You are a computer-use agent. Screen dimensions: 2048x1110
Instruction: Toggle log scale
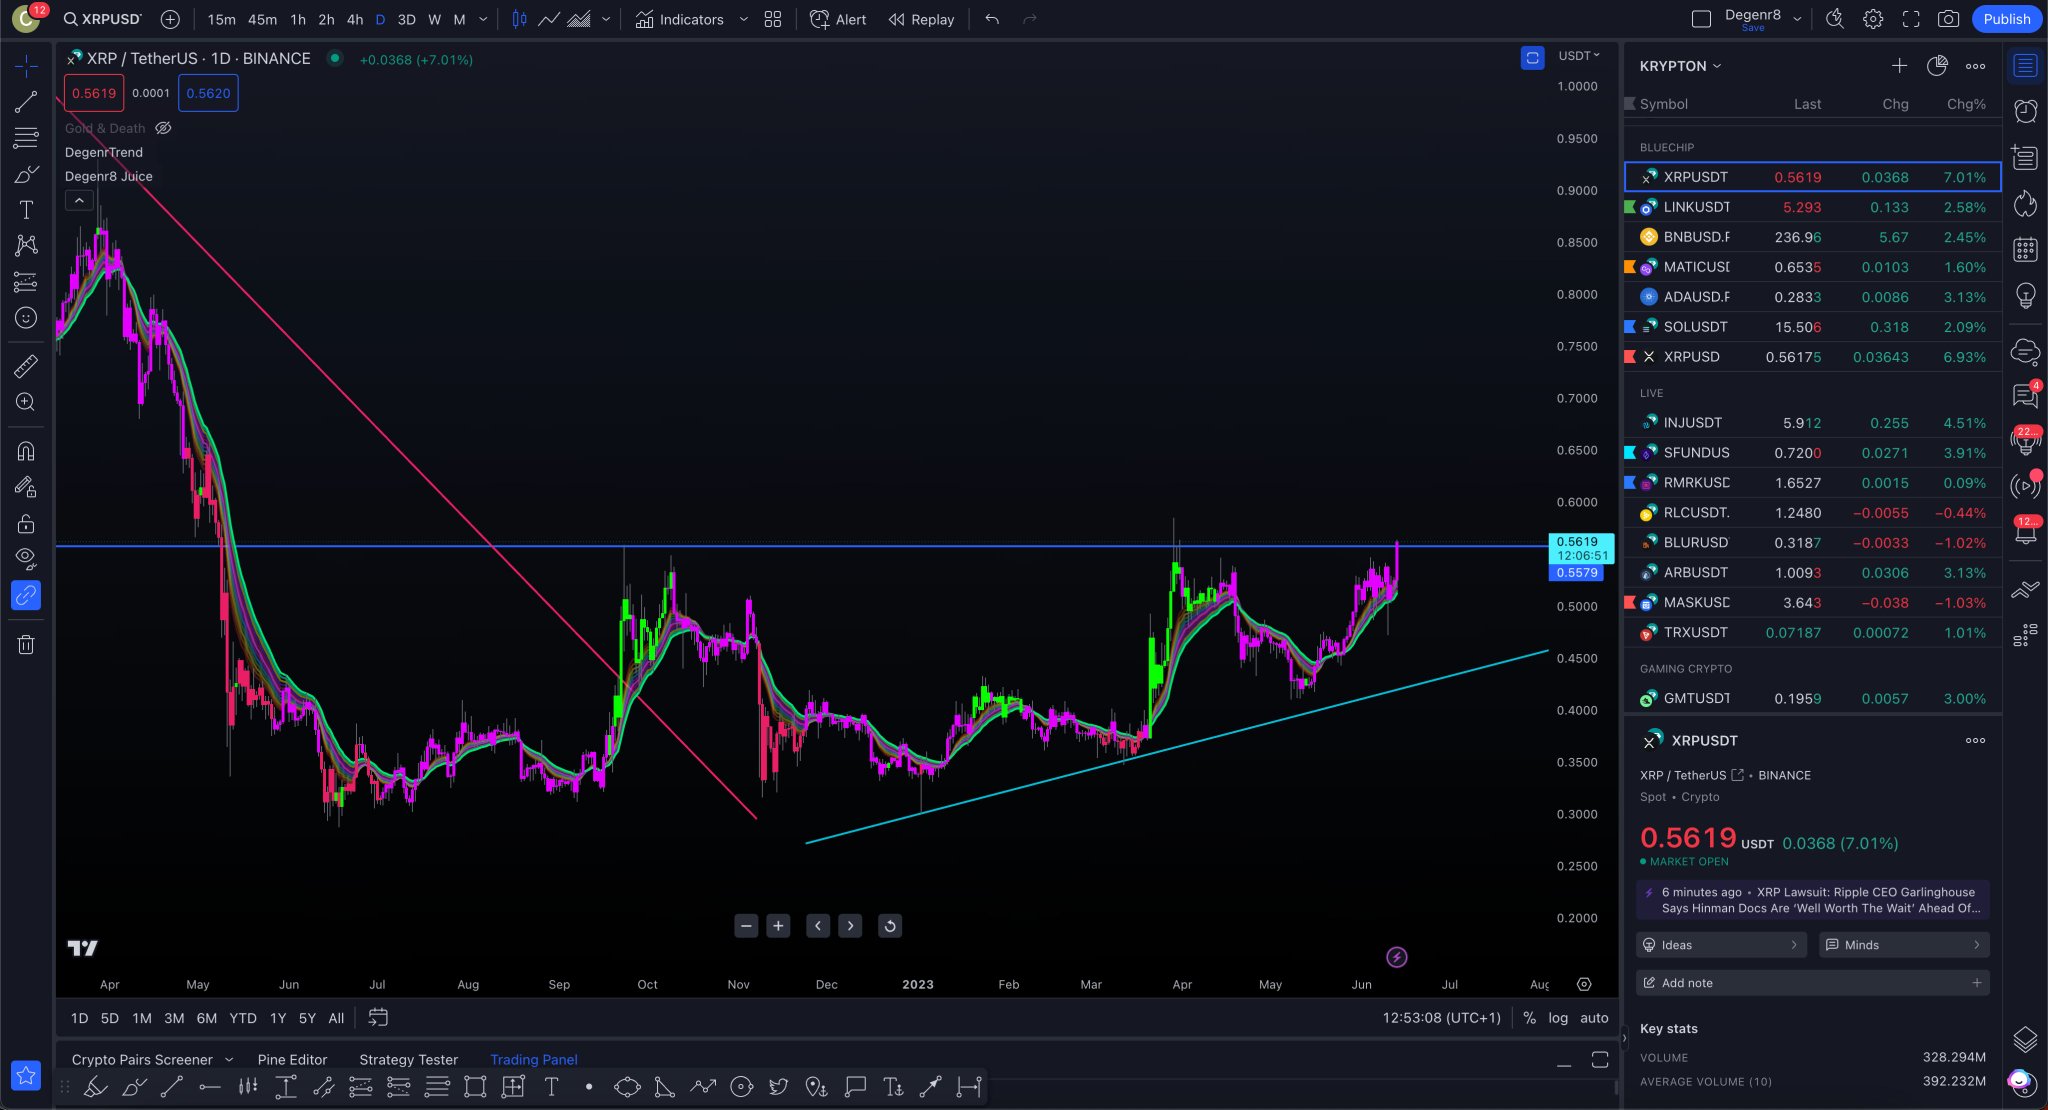point(1558,1018)
